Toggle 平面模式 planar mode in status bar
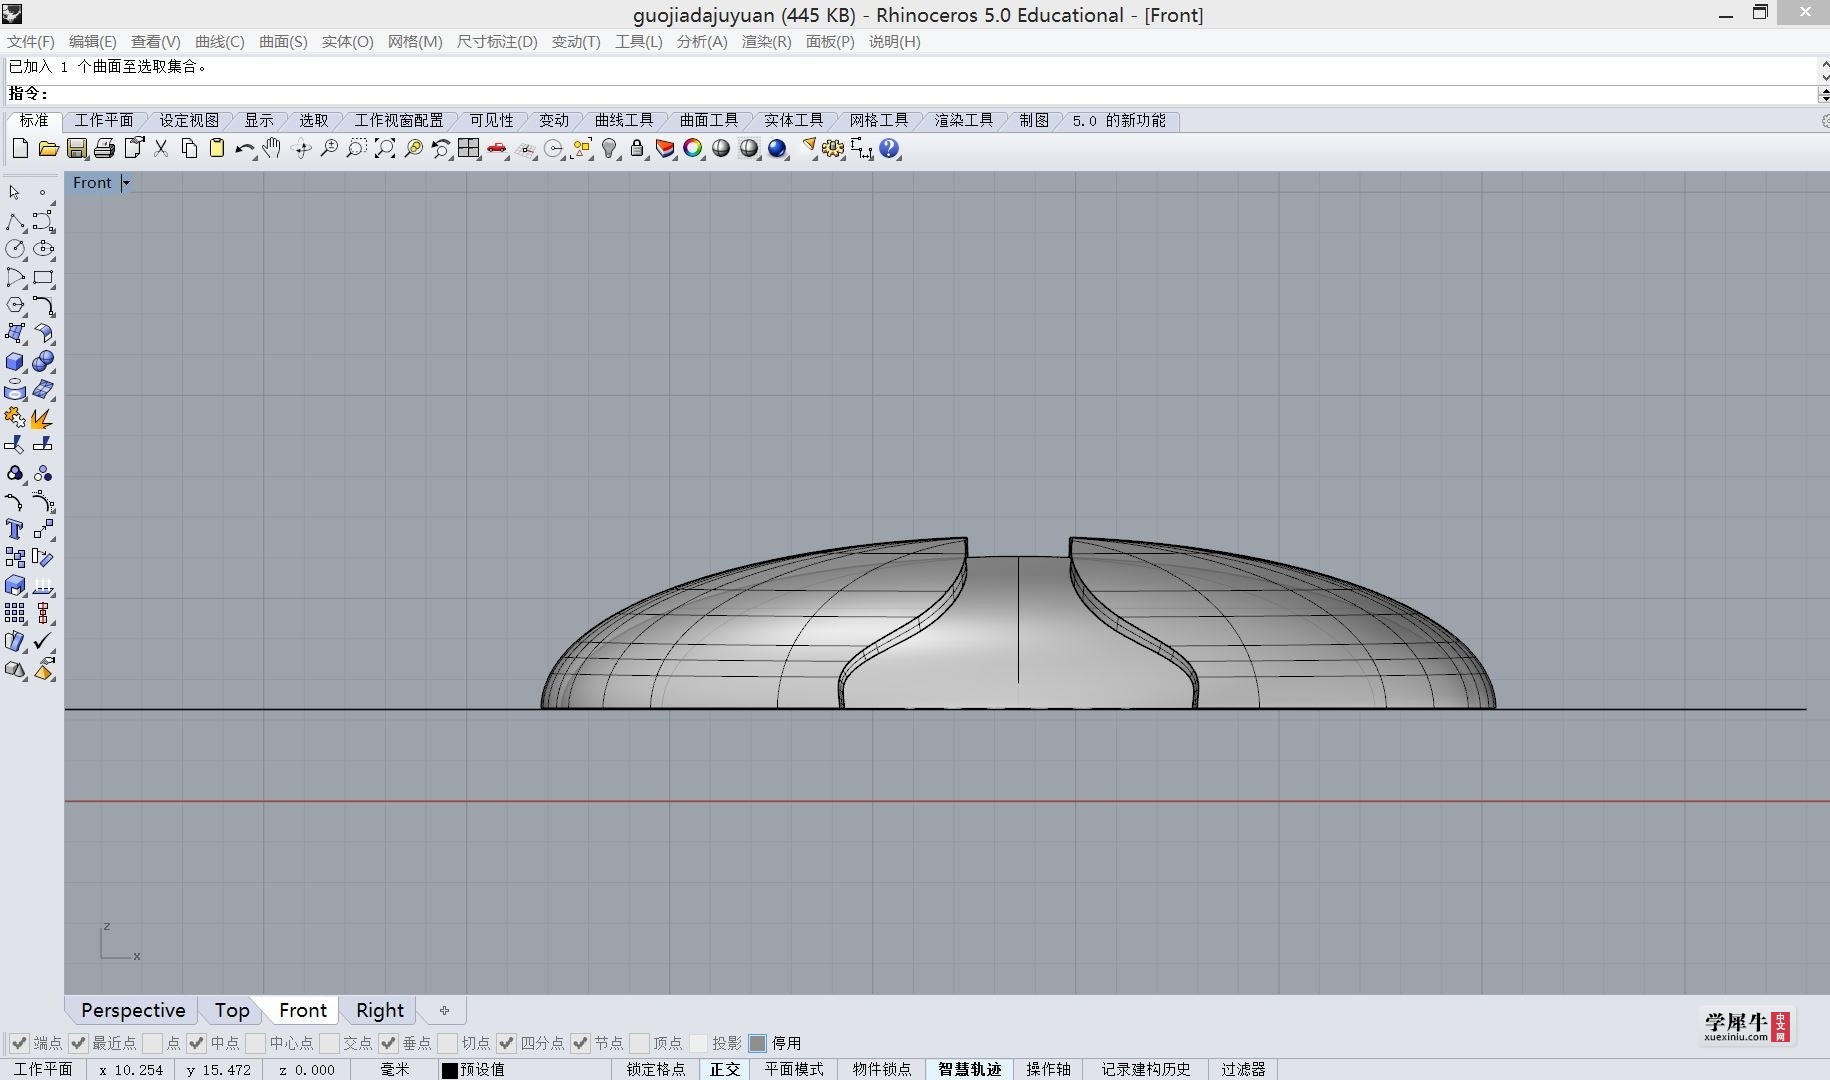 coord(794,1069)
